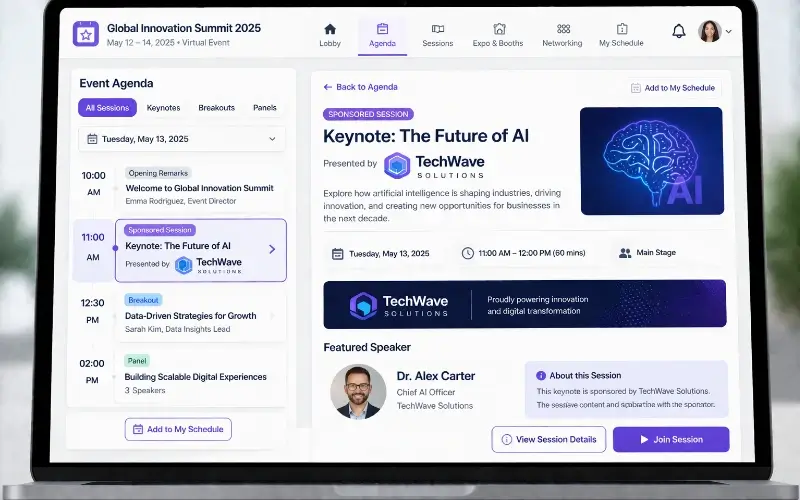Click the calendar icon beside session date
Screen dimensions: 800x500
(x=337, y=254)
